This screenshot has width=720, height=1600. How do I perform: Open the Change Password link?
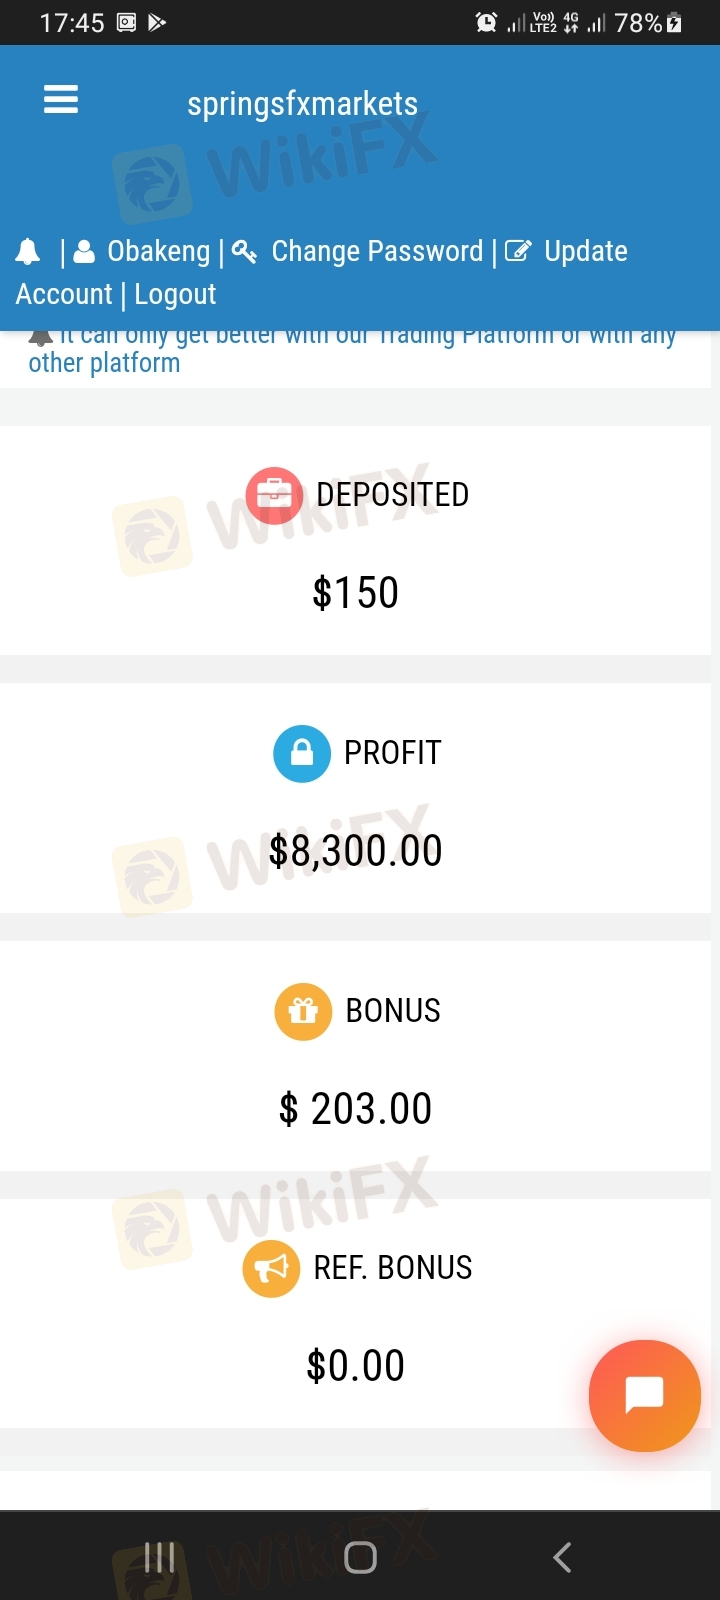(377, 252)
